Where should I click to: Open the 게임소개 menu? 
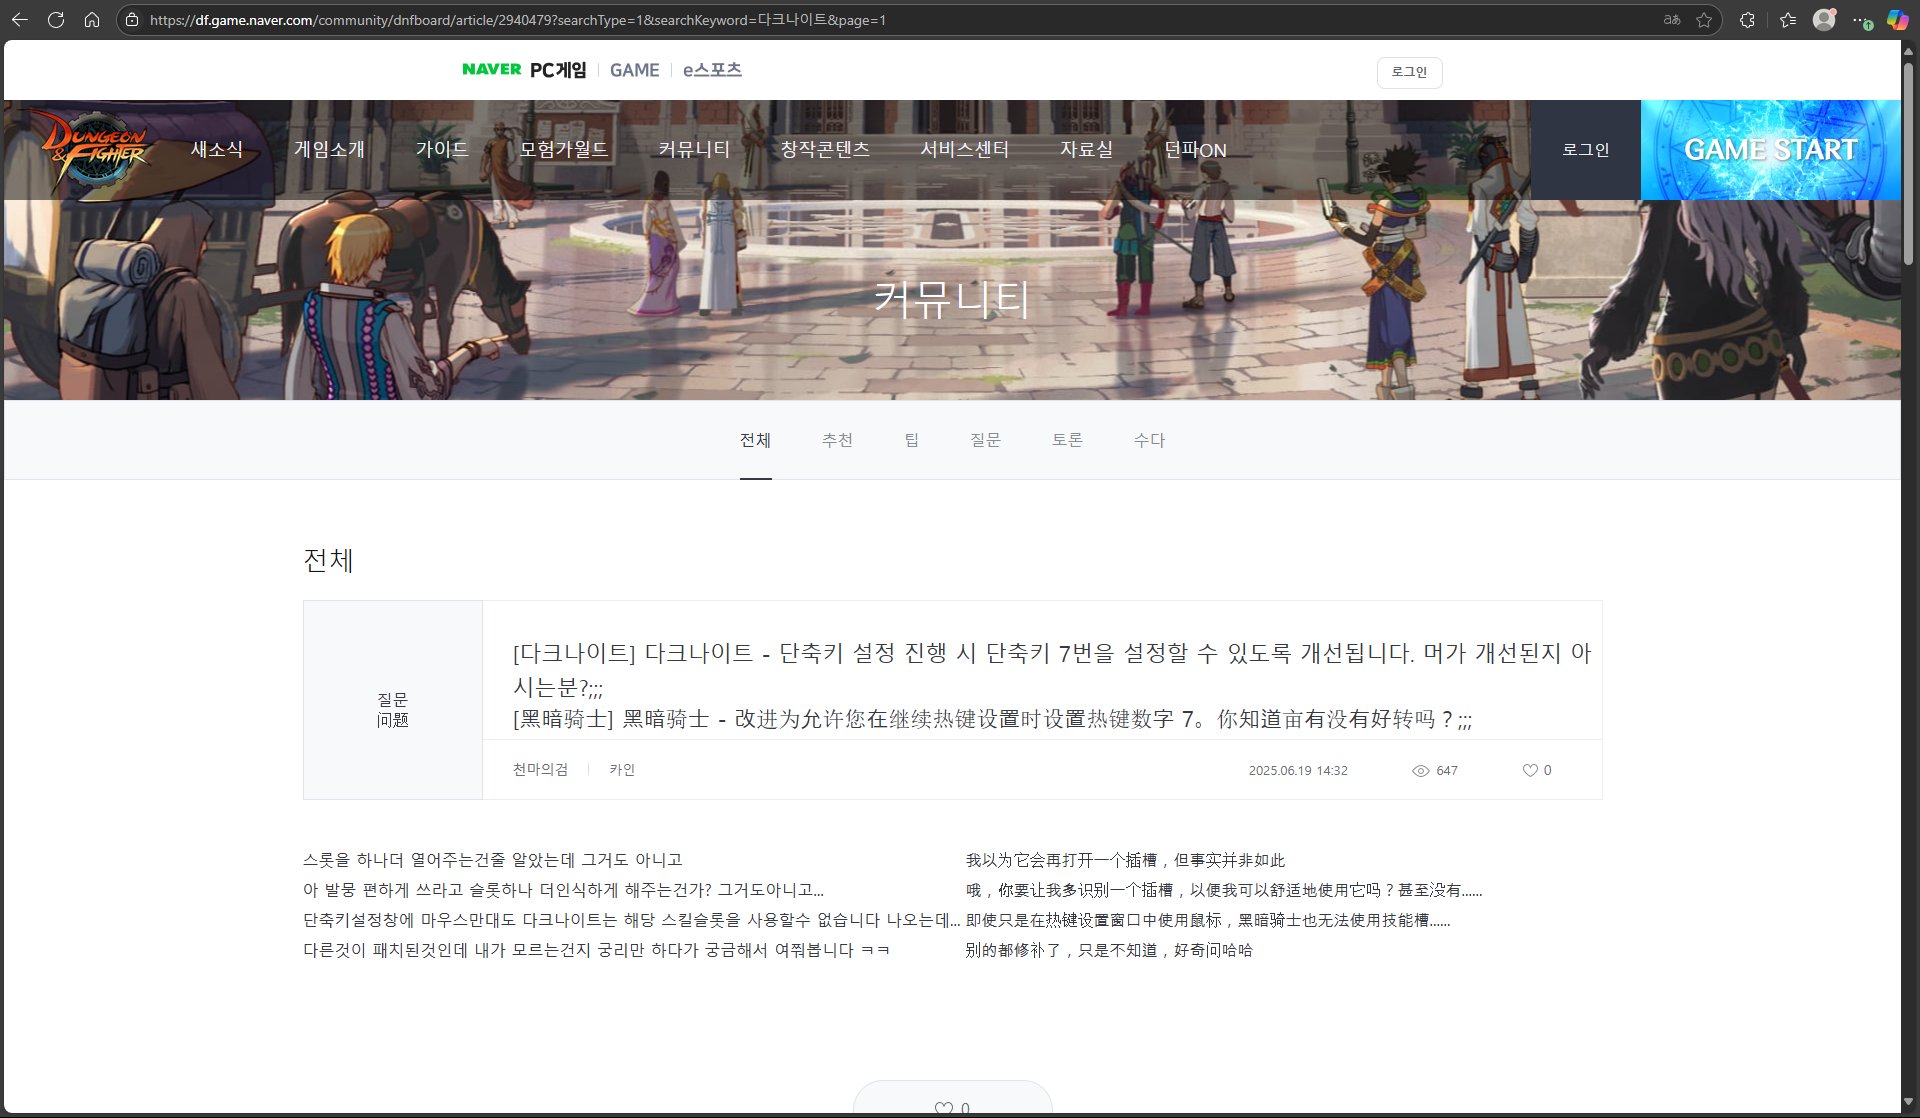pos(329,150)
